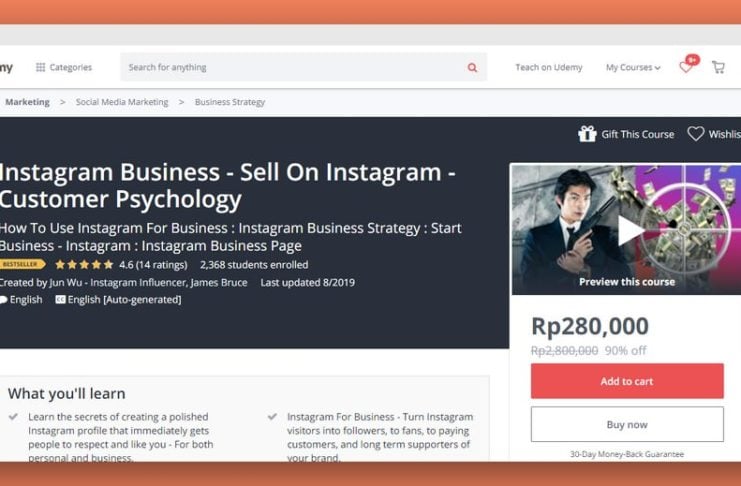Image resolution: width=741 pixels, height=486 pixels.
Task: Open the Business Strategy breadcrumb
Action: [x=230, y=102]
